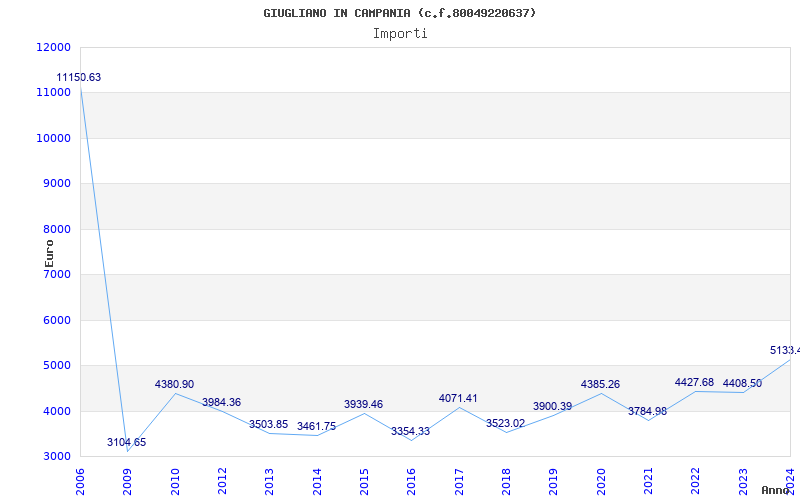Viewport: 800px width, 500px height.
Task: Click the data label 4385.26
Action: (x=600, y=384)
